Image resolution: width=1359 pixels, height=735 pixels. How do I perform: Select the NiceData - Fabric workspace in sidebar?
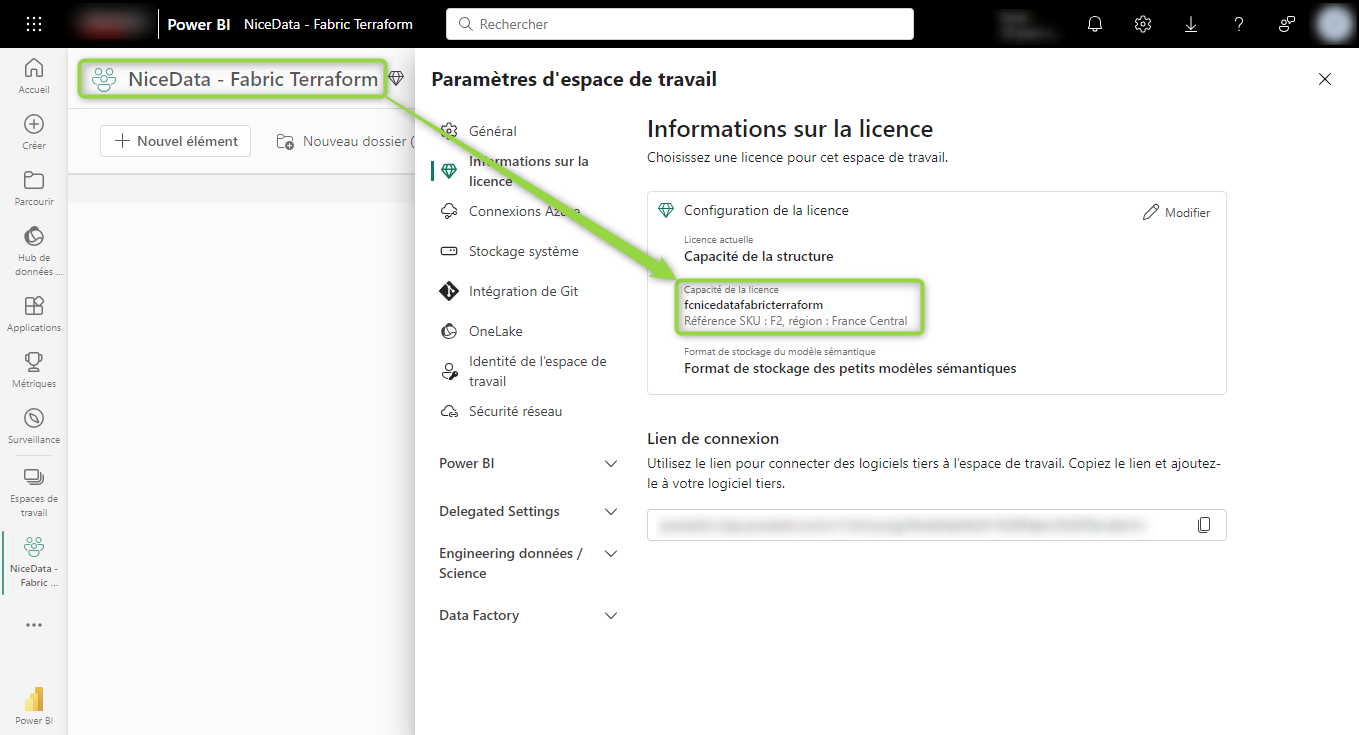click(34, 561)
